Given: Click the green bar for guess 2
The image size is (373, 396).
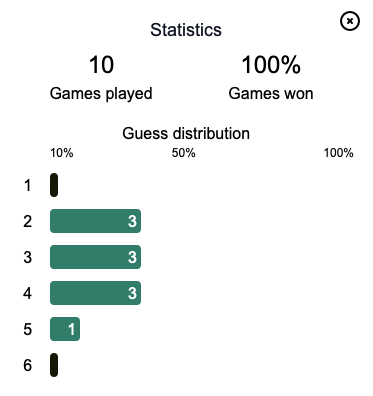Looking at the screenshot, I should [95, 221].
